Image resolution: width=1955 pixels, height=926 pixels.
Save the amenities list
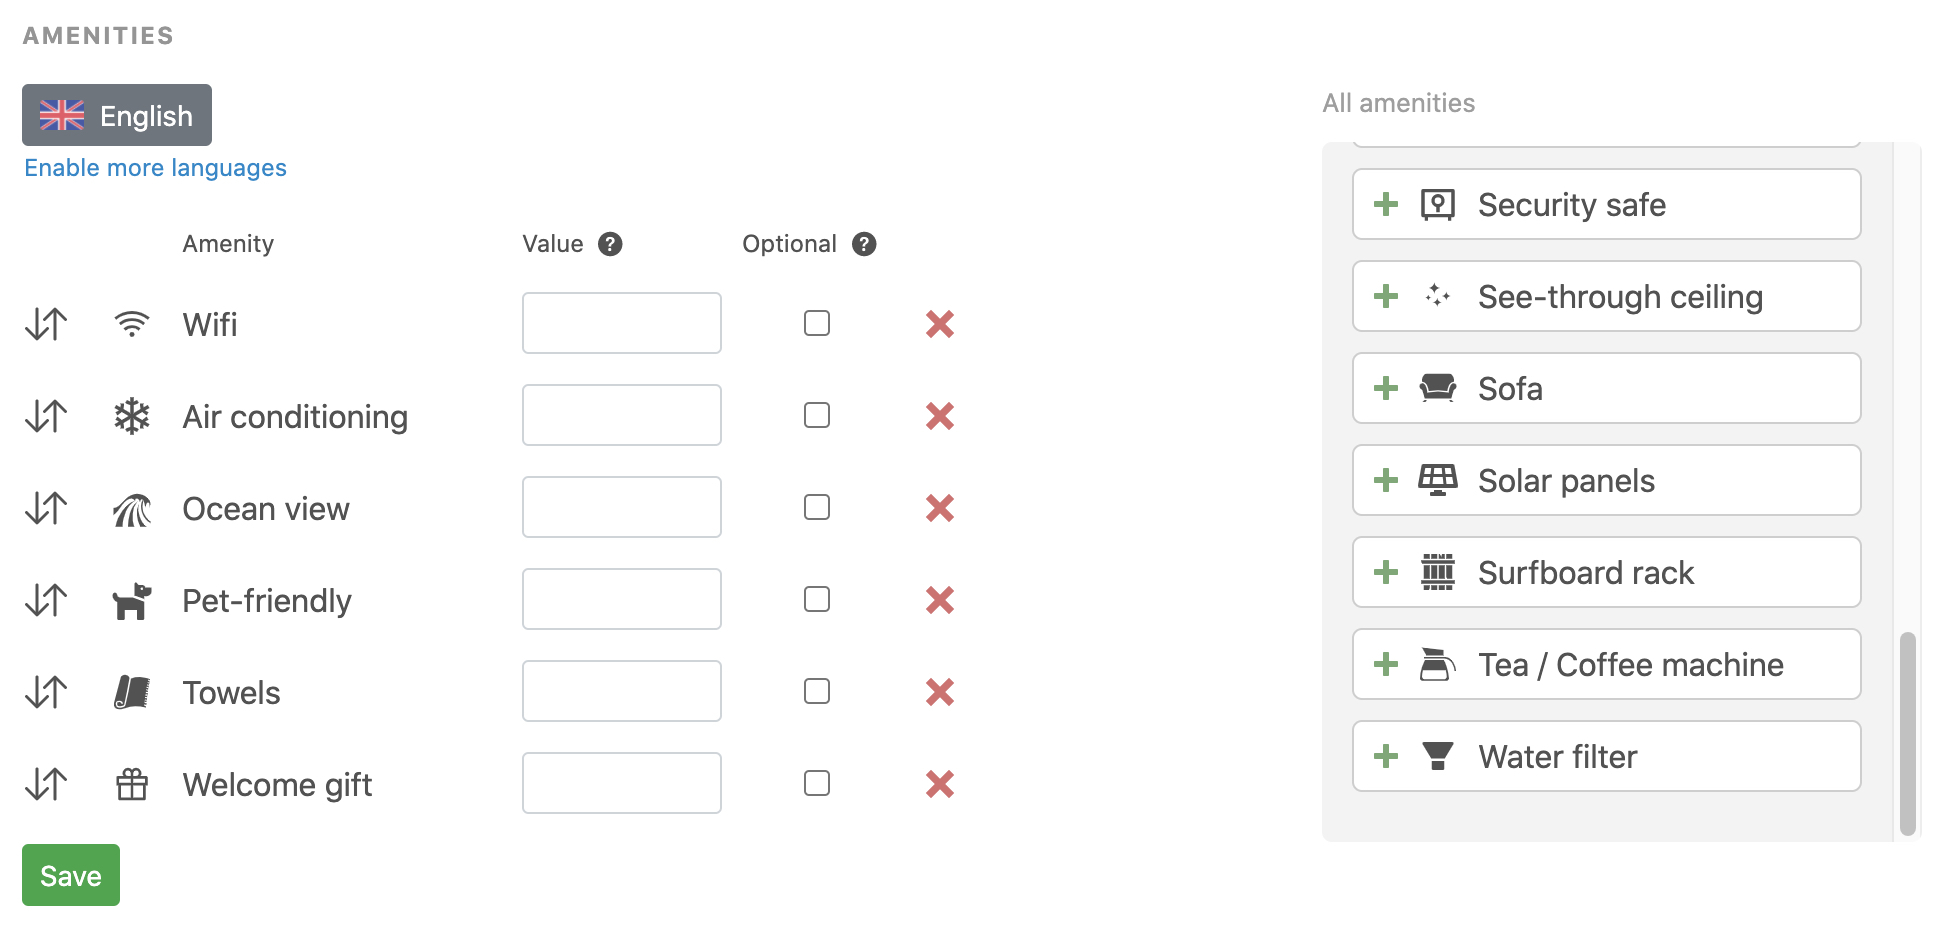coord(71,875)
